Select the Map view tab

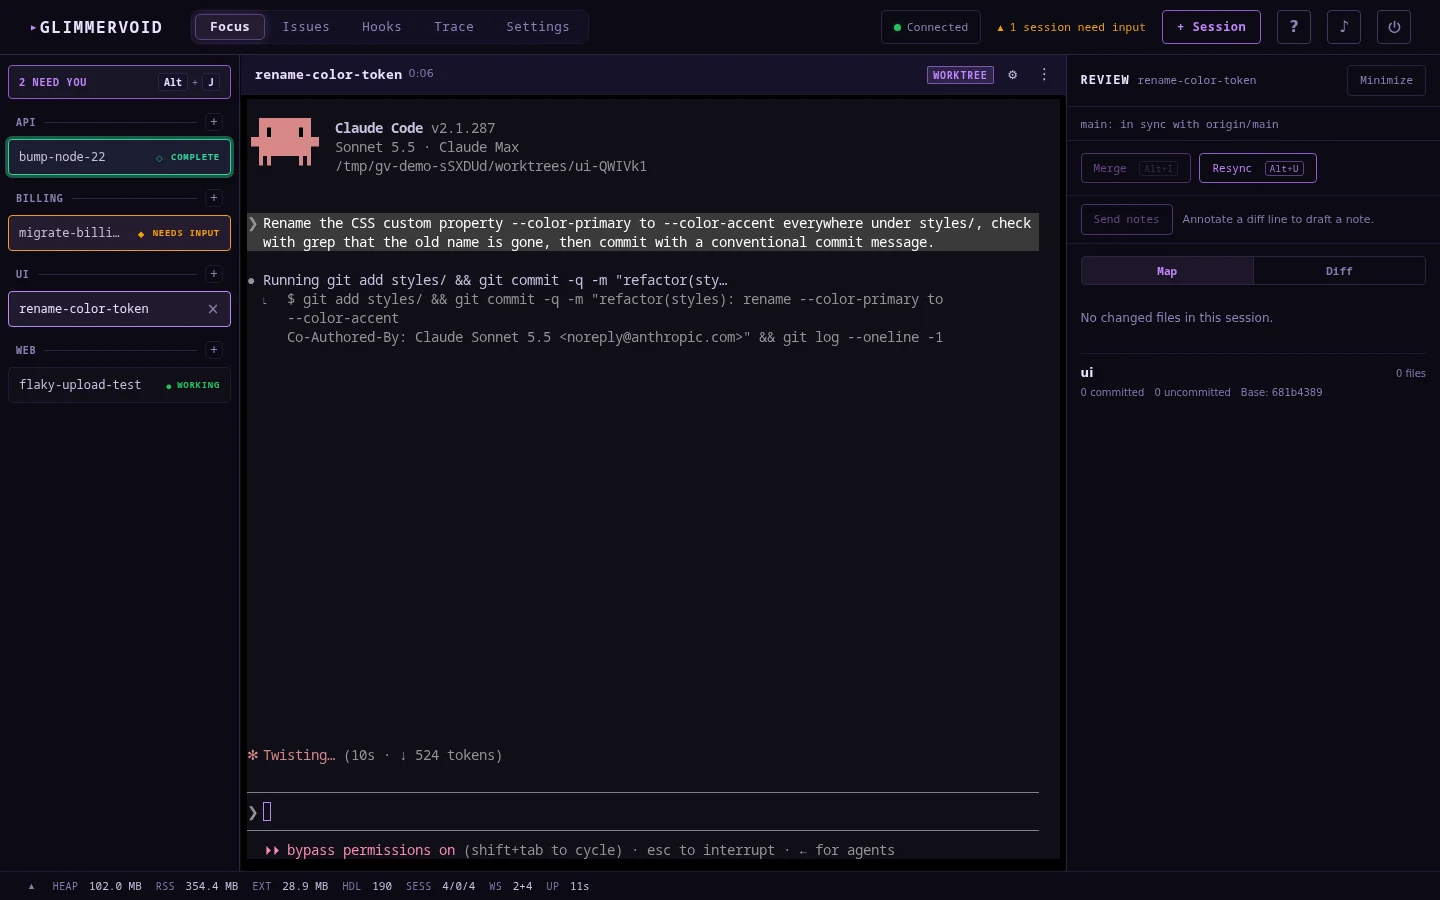(x=1167, y=271)
